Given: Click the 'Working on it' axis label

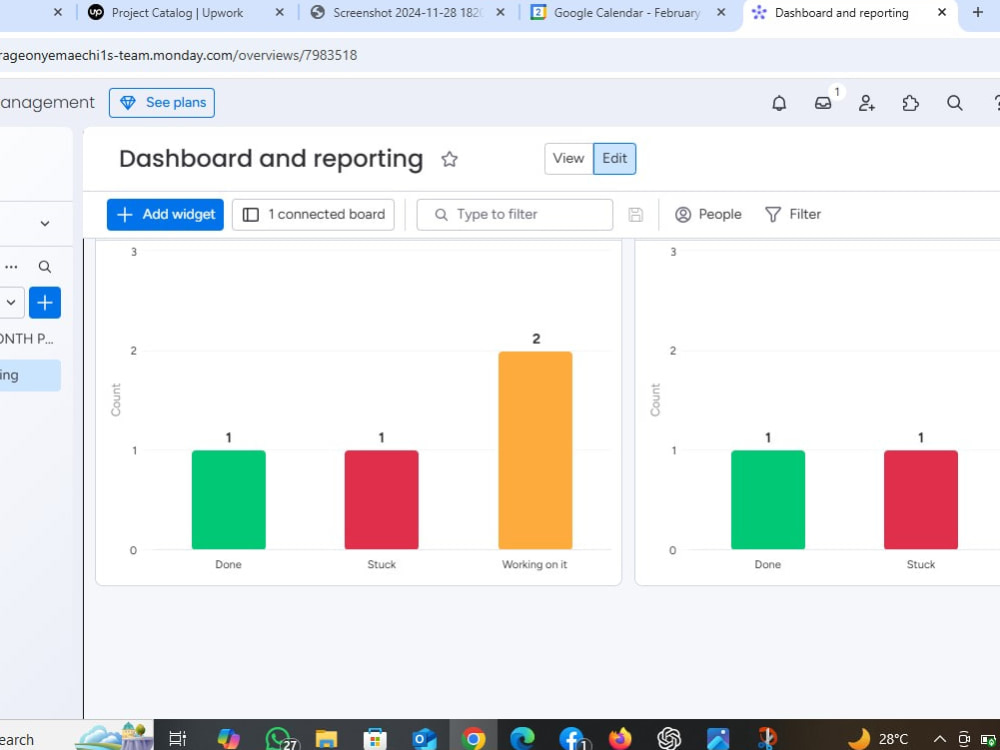Looking at the screenshot, I should click(534, 564).
